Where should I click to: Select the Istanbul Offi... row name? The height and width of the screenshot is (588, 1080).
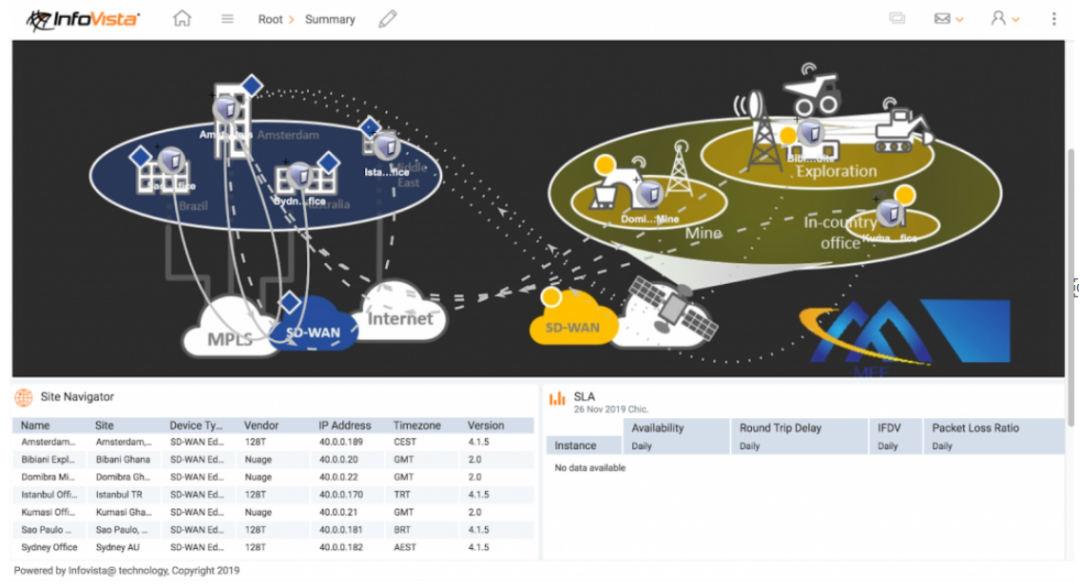pyautogui.click(x=49, y=494)
